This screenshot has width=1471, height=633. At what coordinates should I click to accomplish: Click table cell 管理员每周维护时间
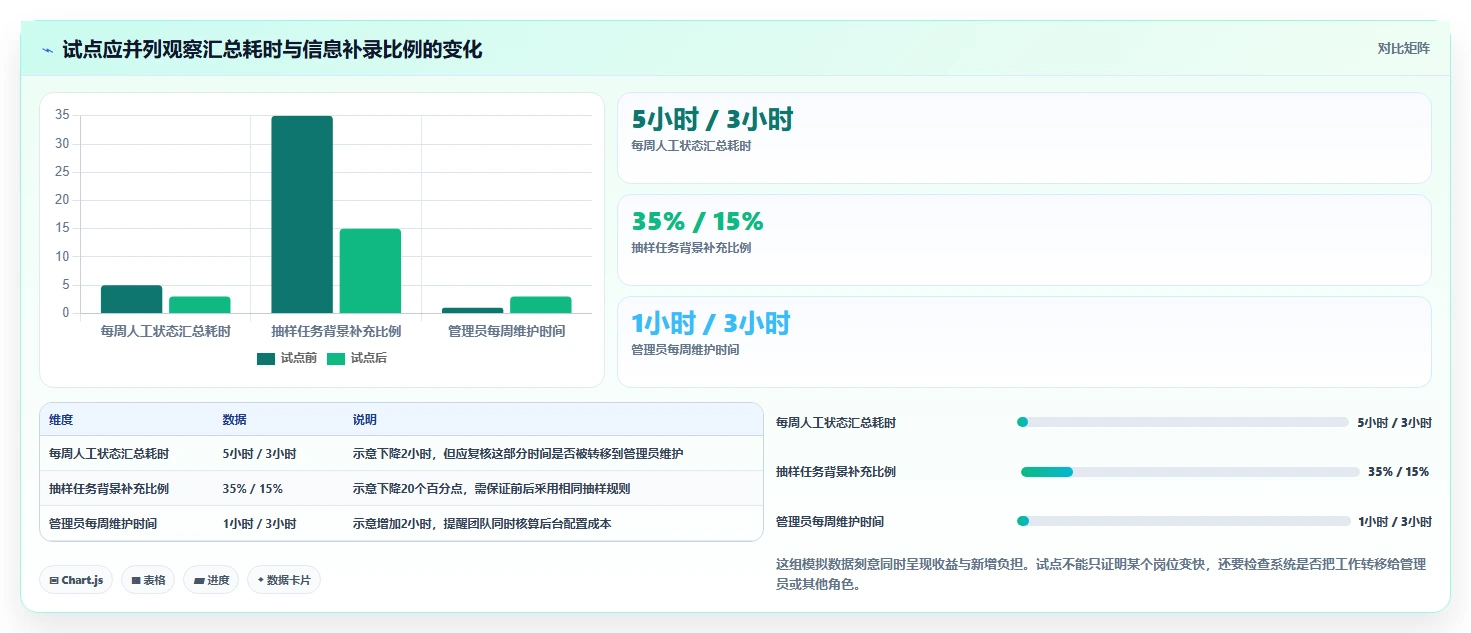click(x=103, y=524)
